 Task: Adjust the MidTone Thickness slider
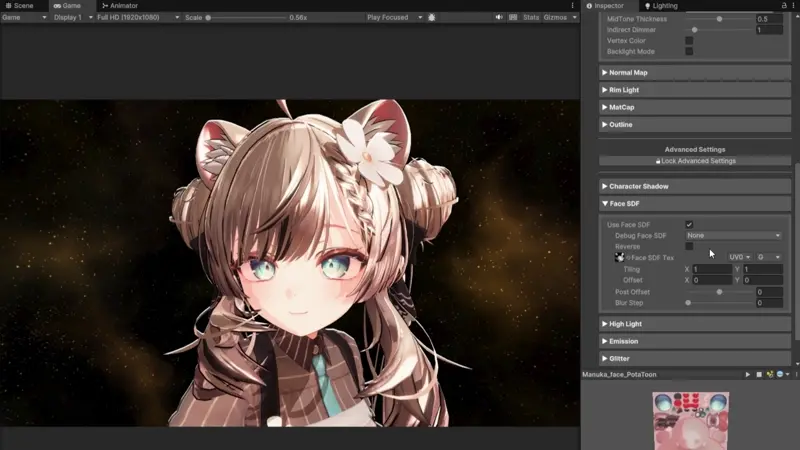pyautogui.click(x=719, y=19)
